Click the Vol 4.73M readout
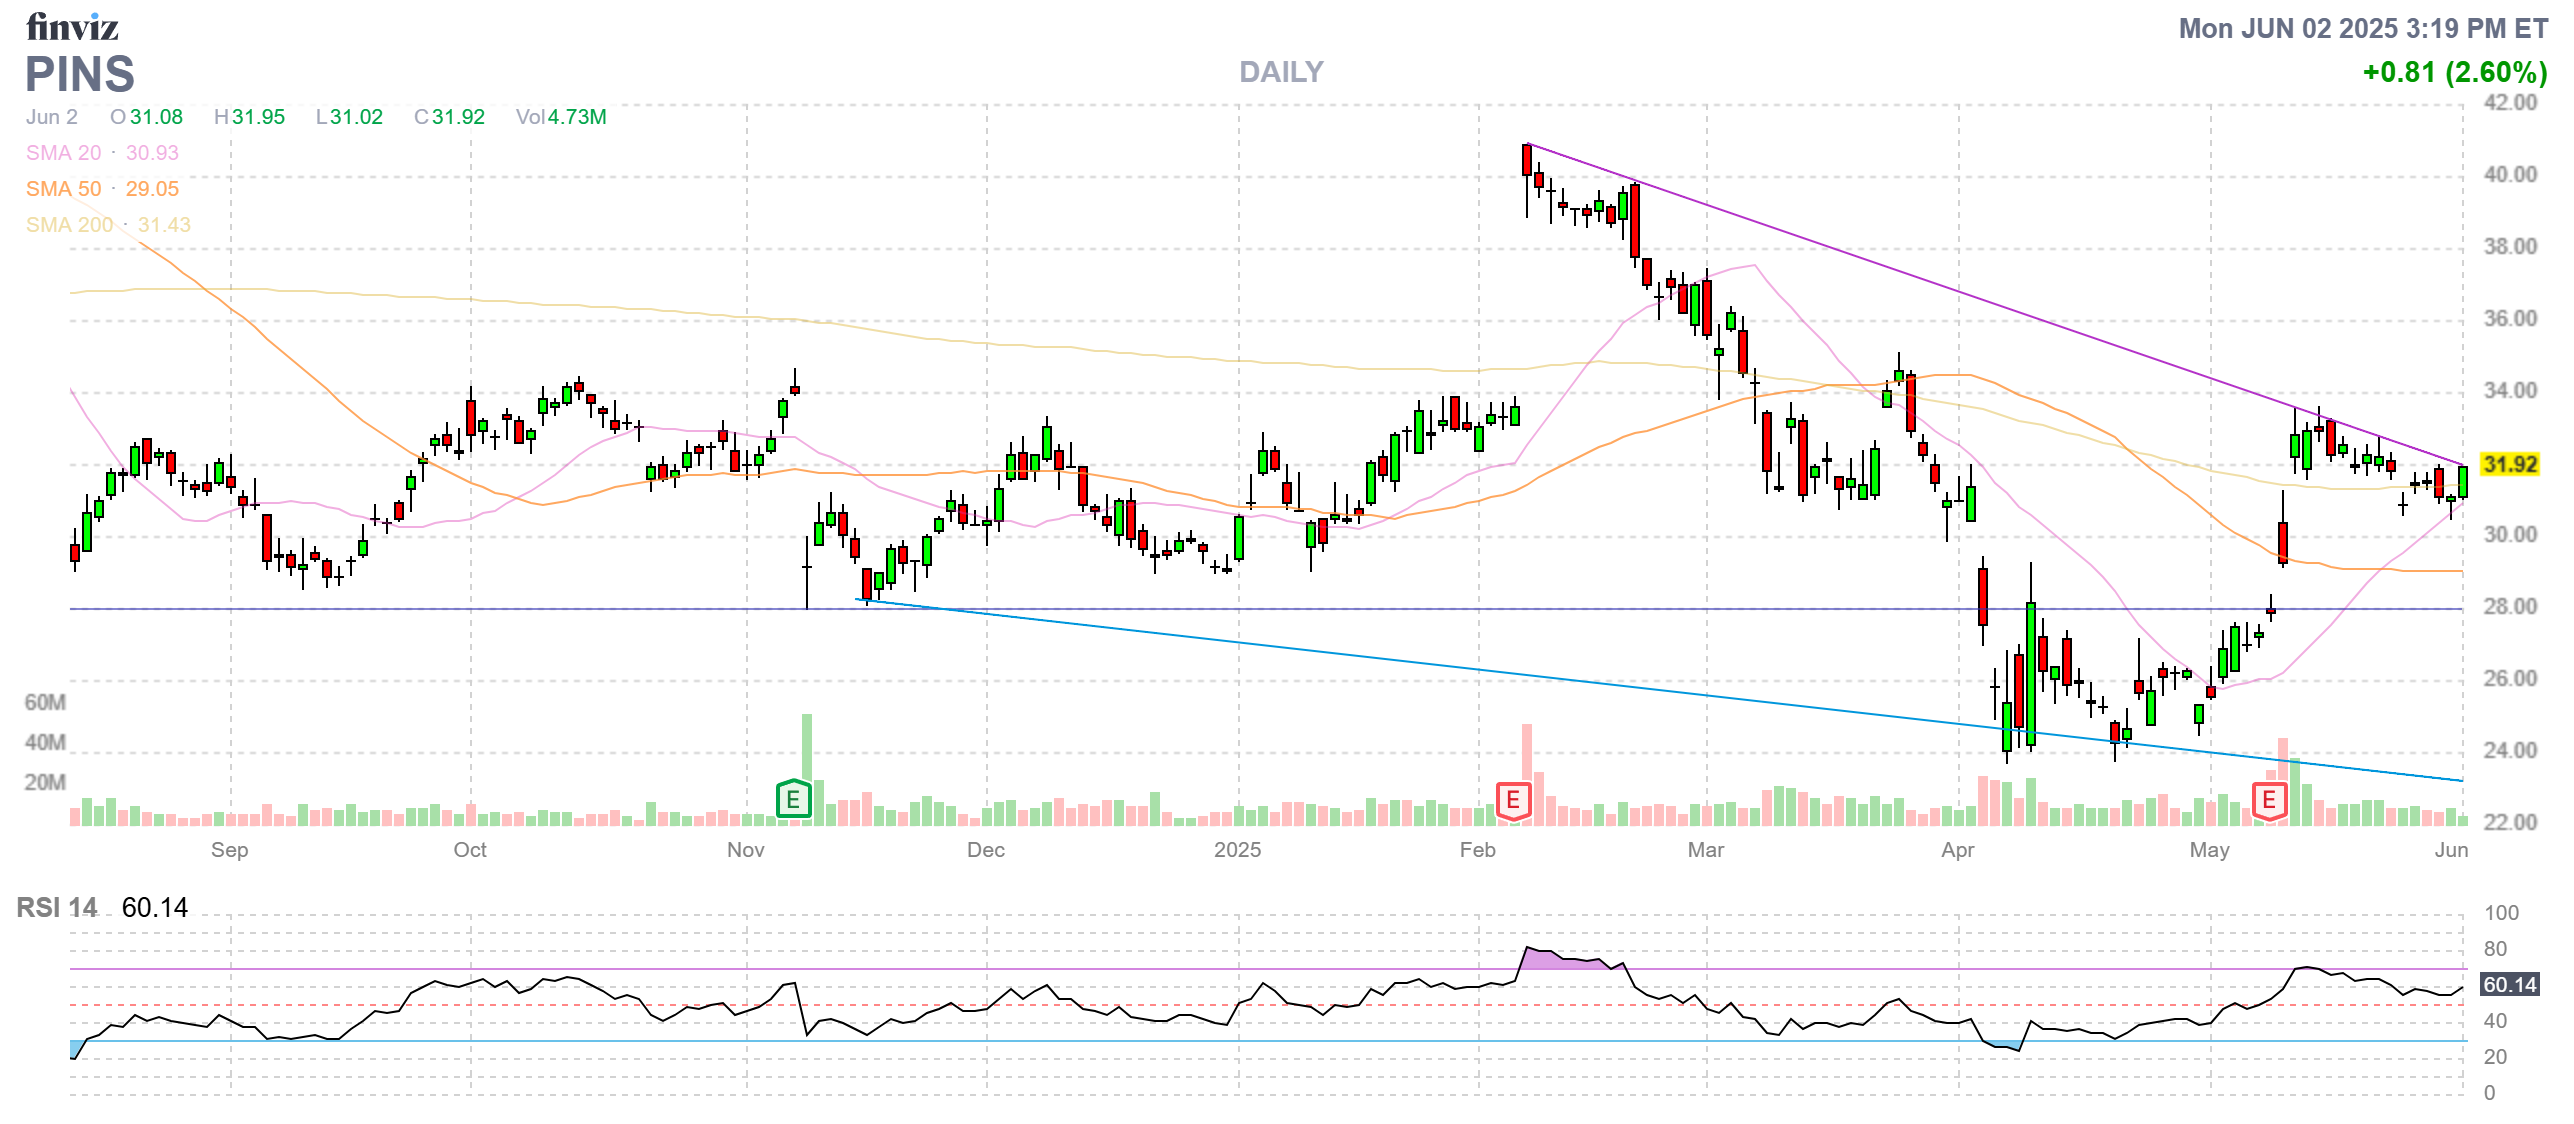 (x=561, y=117)
